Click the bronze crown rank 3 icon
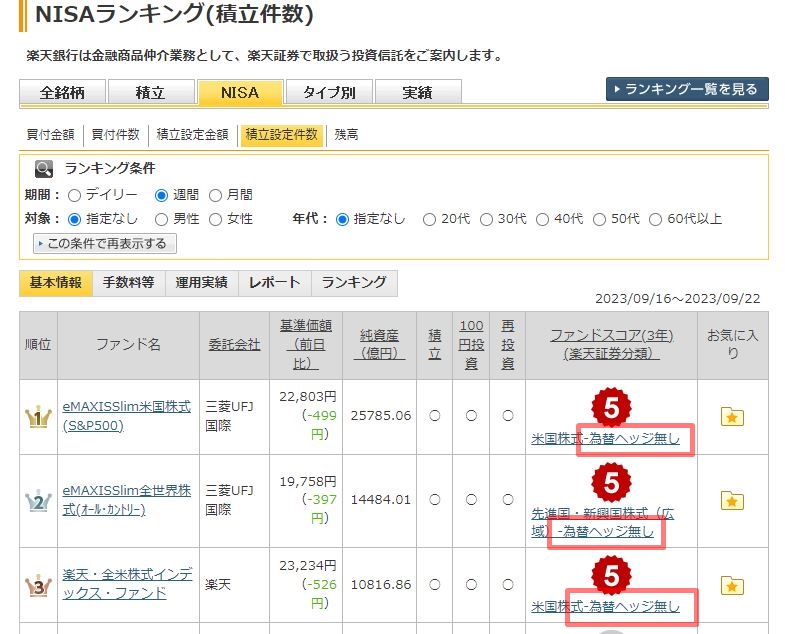 tap(38, 586)
